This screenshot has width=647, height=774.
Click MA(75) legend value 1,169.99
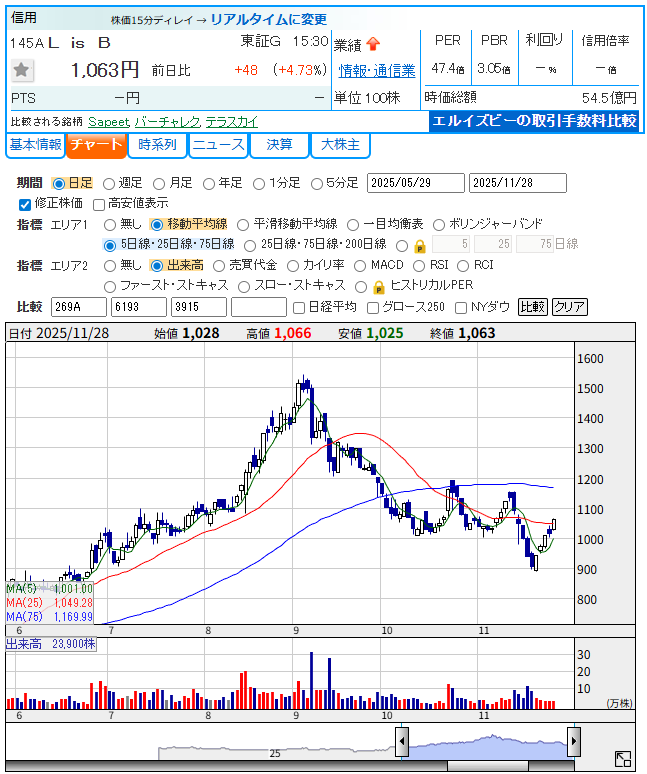coord(73,617)
